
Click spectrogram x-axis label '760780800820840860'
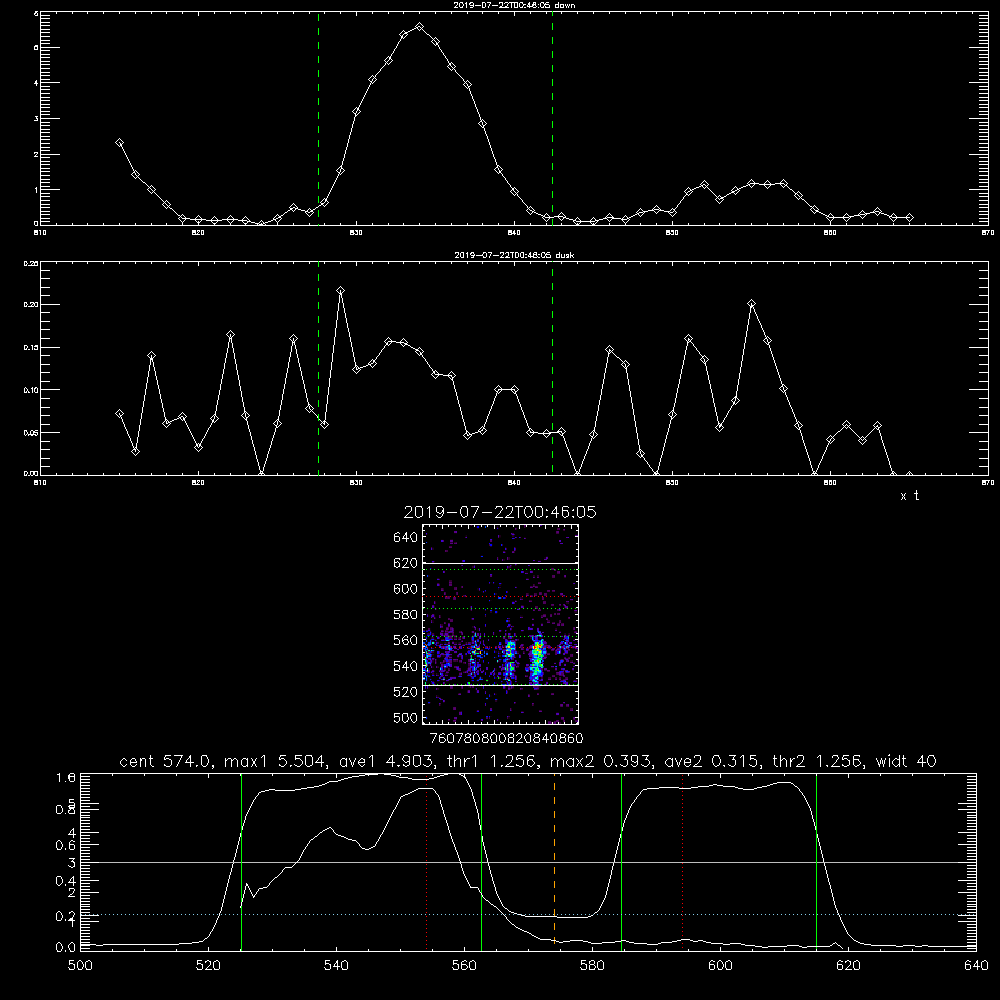point(506,738)
